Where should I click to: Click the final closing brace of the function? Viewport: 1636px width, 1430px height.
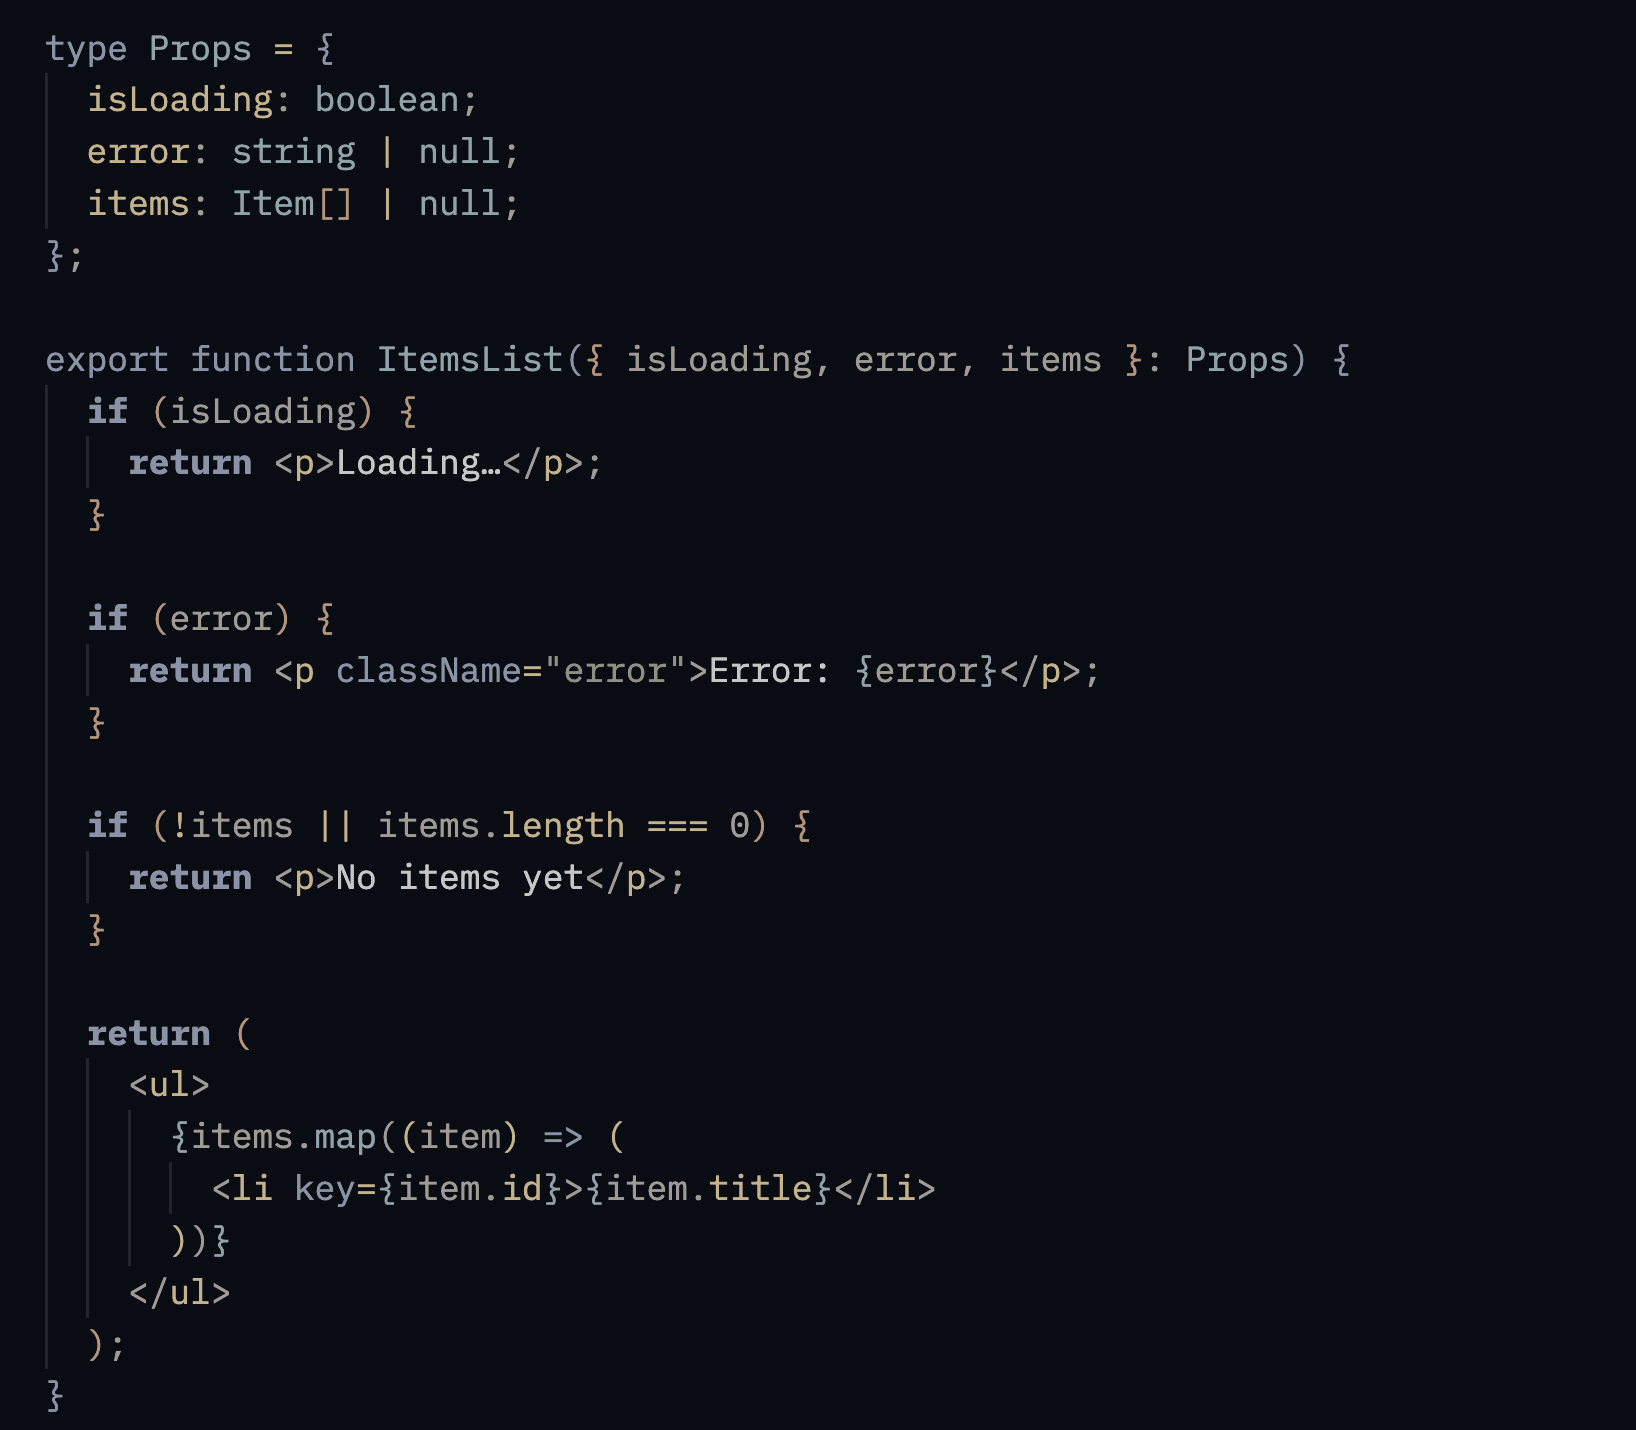tap(55, 1396)
